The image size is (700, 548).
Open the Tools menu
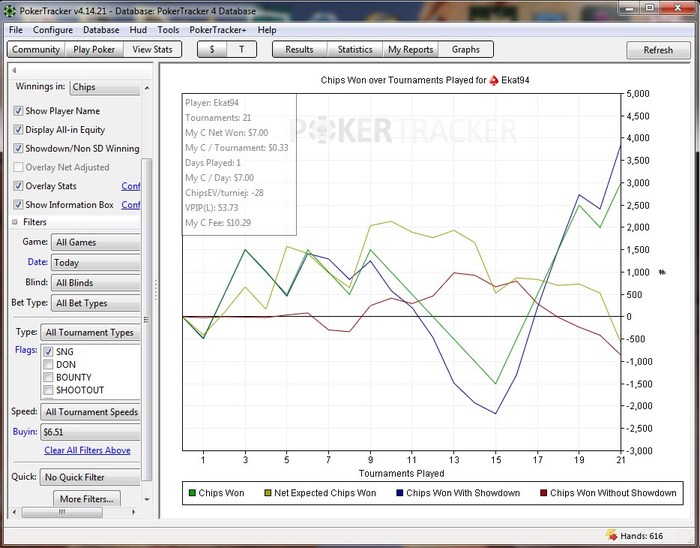pos(168,30)
